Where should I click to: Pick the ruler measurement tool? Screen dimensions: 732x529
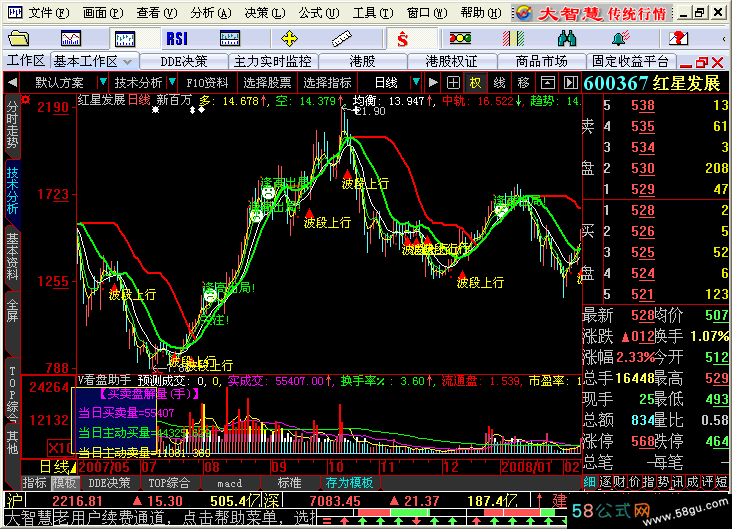pos(341,38)
